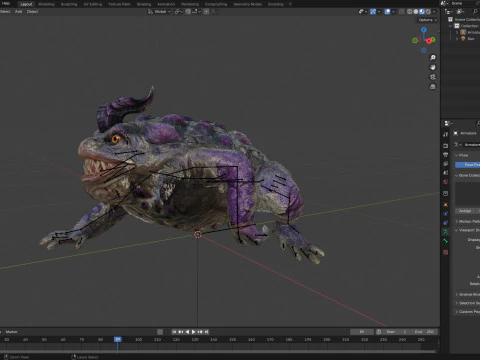Switch to rendered viewport shading
Viewport: 480px width, 360px height.
428,12
